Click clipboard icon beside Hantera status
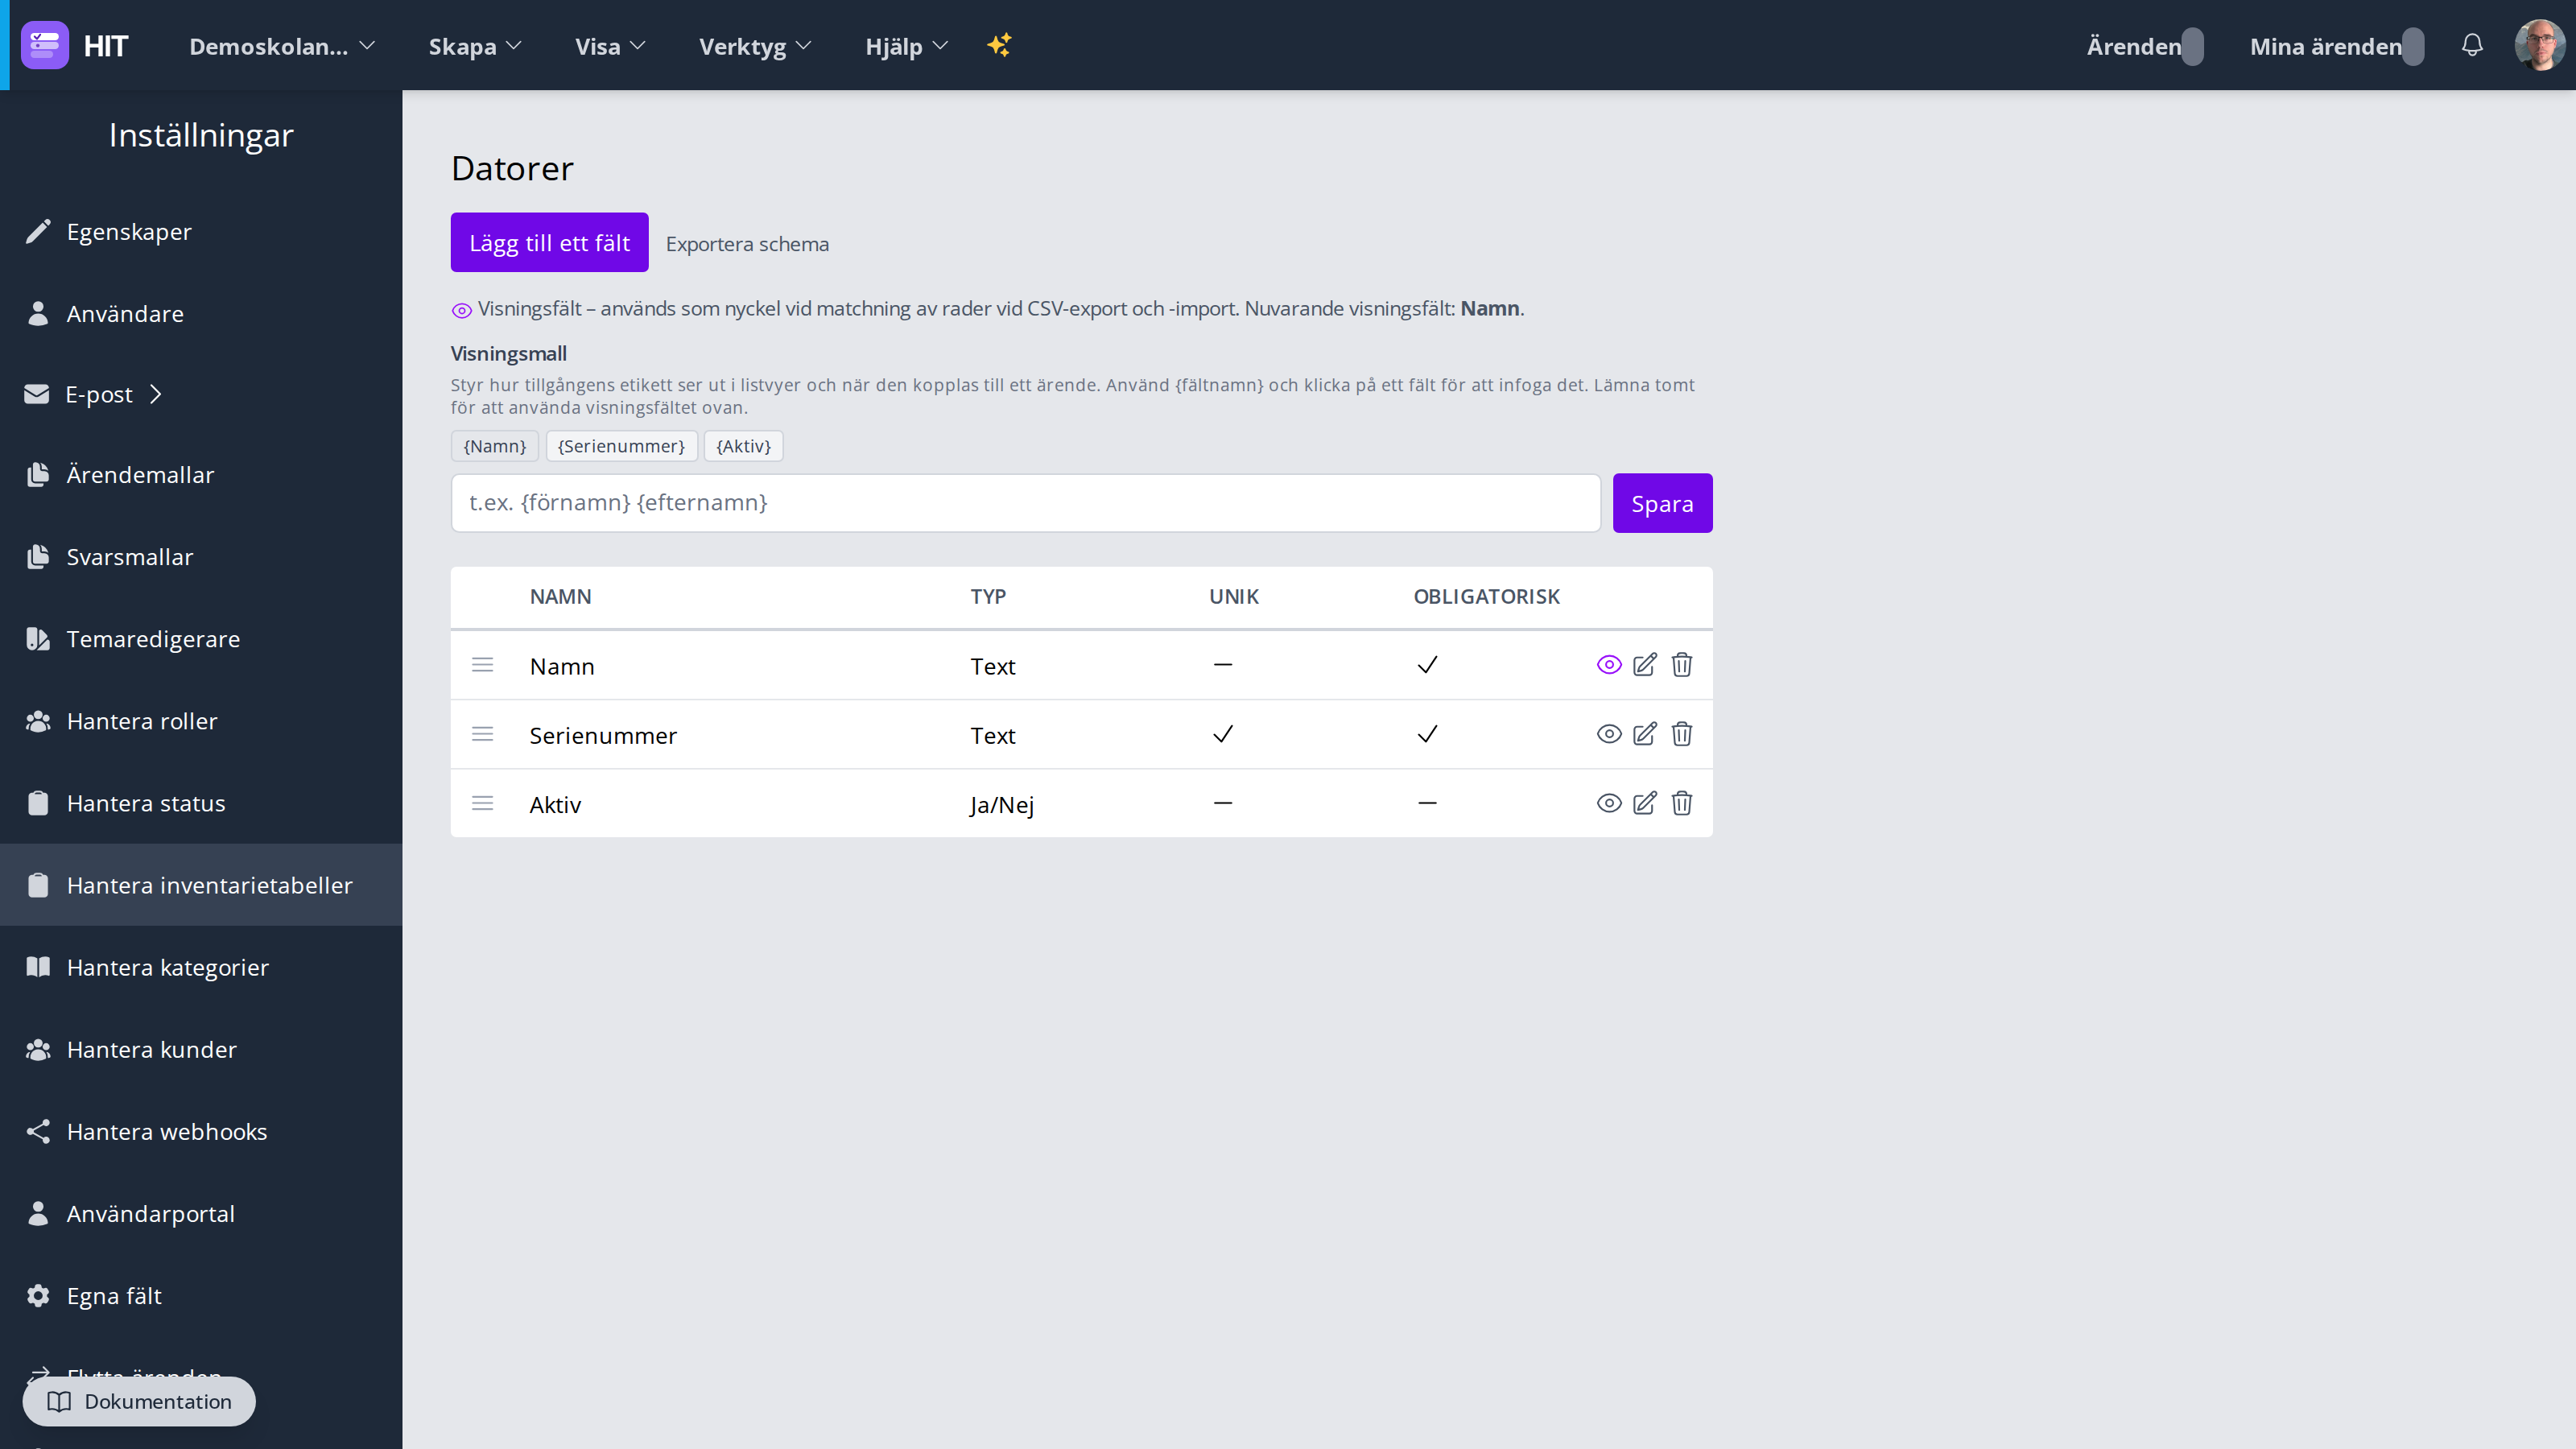This screenshot has height=1449, width=2576. [38, 803]
